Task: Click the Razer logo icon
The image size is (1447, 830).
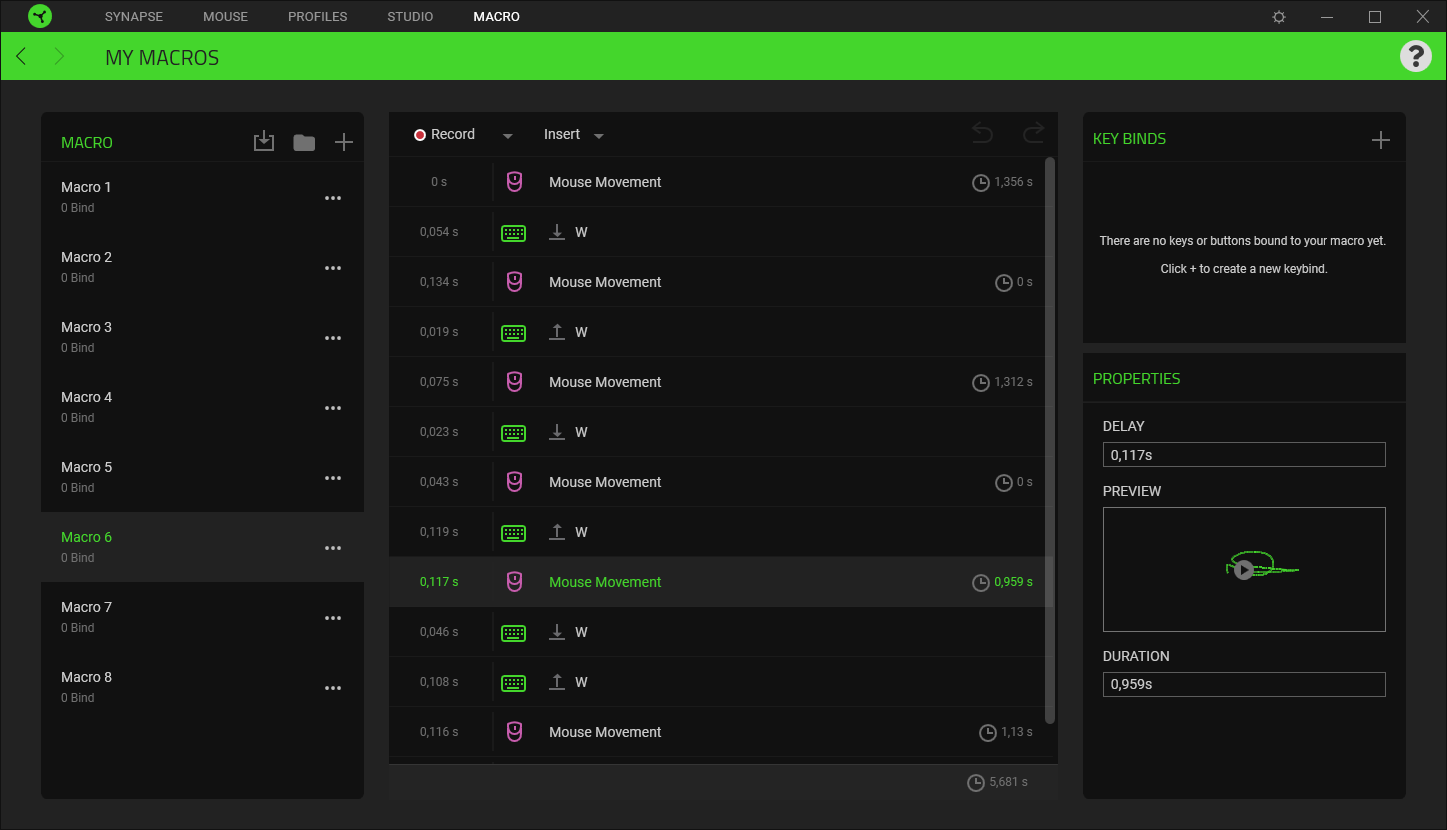Action: (40, 16)
